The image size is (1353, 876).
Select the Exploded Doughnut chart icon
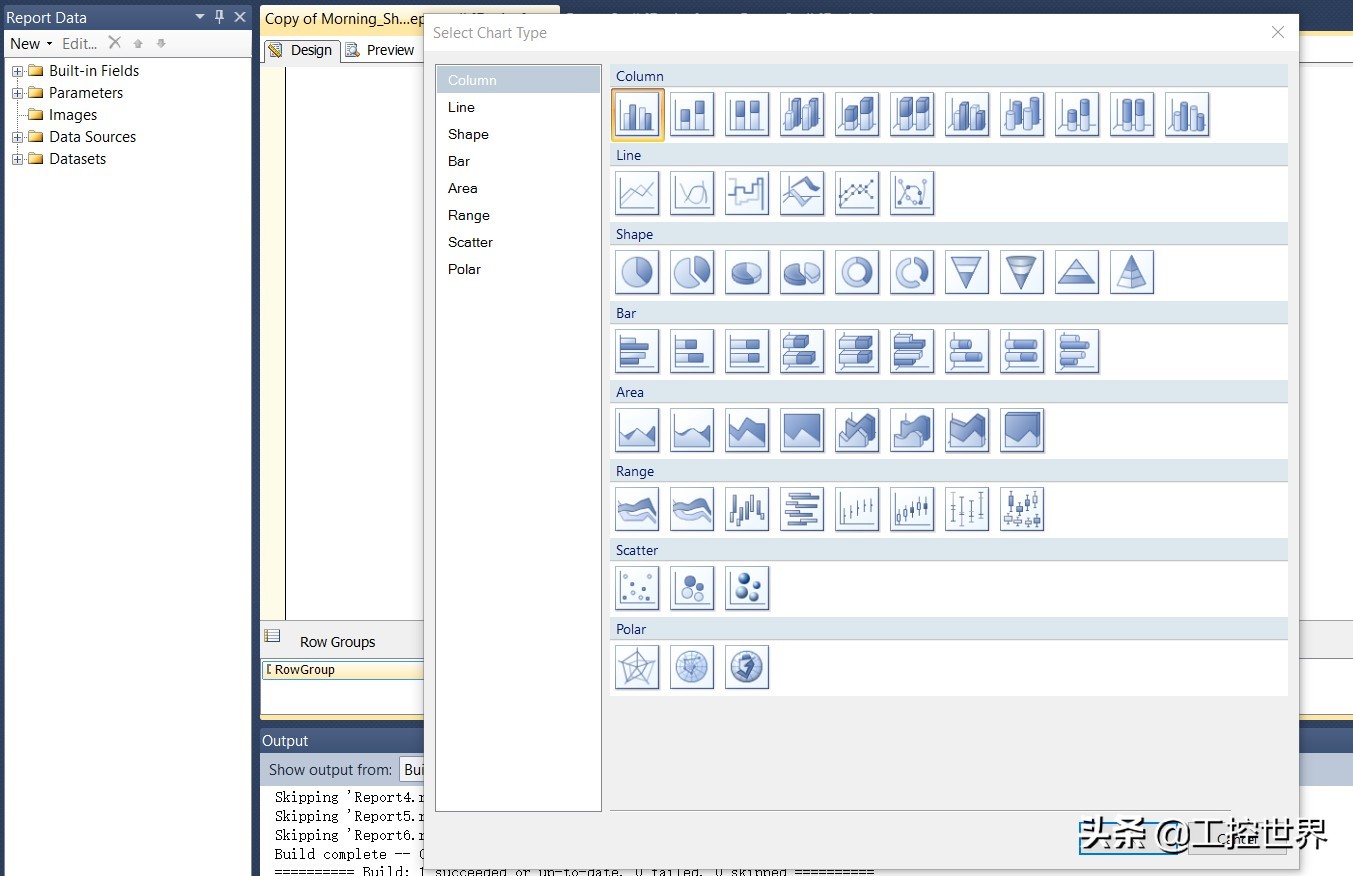pyautogui.click(x=912, y=272)
